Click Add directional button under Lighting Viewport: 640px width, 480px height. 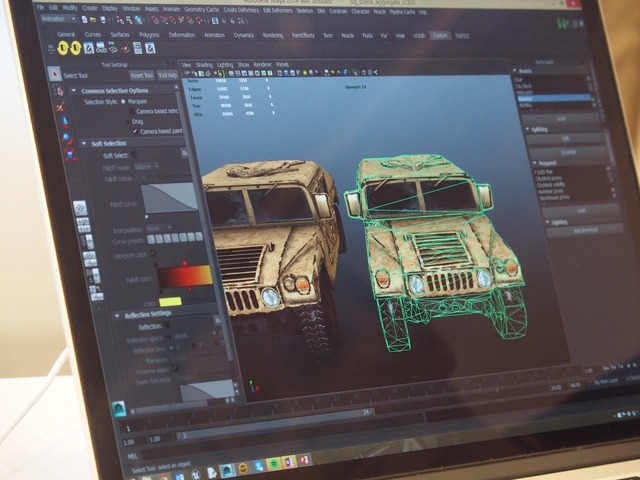click(585, 230)
